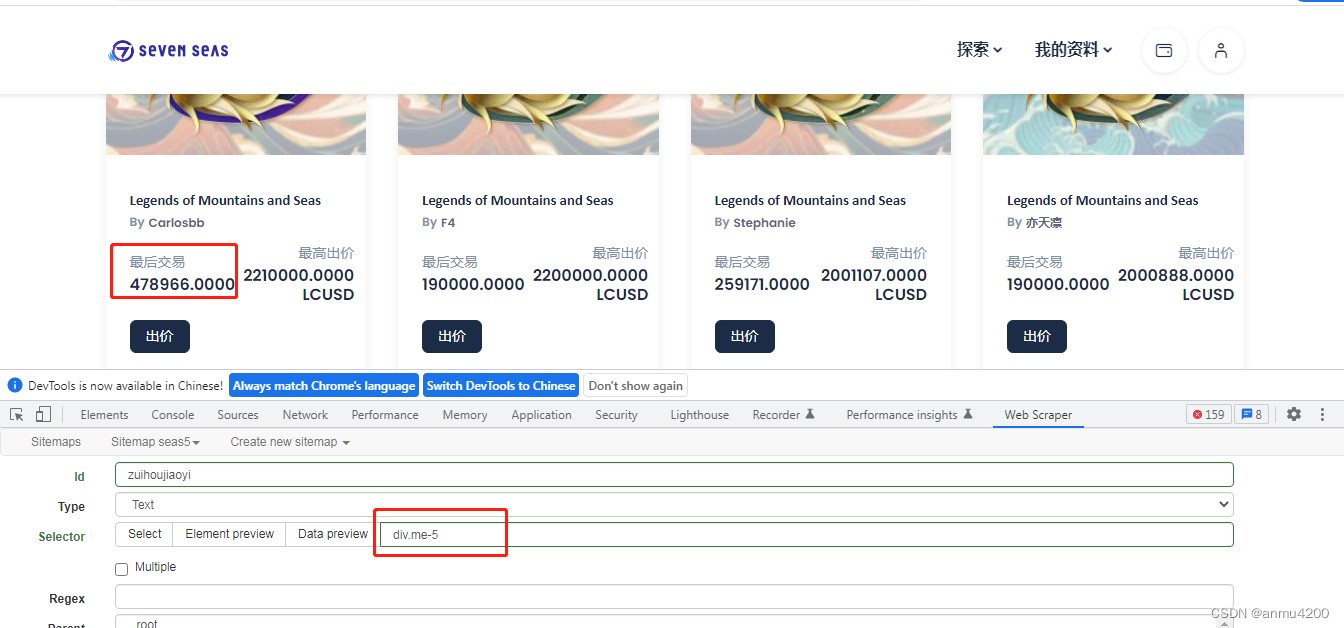Screen dimensions: 1344x628
Task: Switch to the Memory tab
Action: click(465, 415)
